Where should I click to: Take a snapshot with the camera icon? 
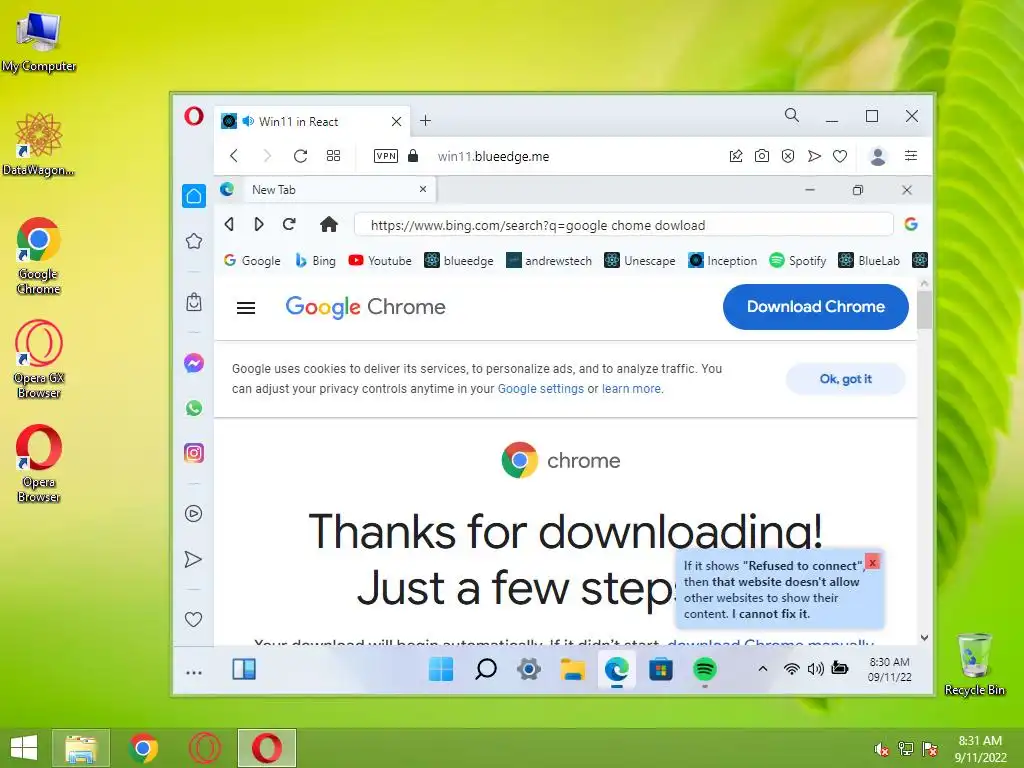761,155
